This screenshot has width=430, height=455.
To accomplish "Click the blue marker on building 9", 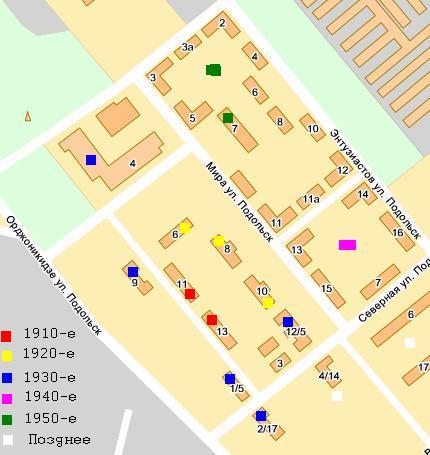I will [133, 272].
